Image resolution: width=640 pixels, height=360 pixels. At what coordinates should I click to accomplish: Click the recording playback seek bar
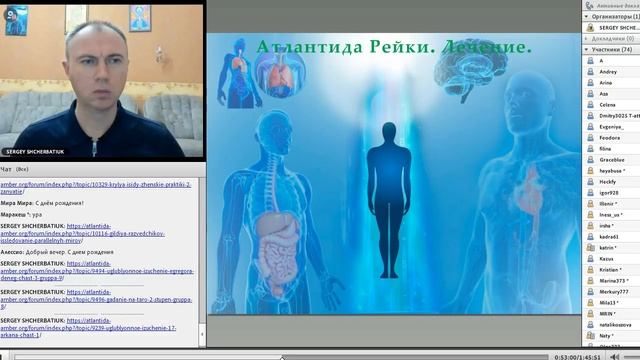pos(282,358)
